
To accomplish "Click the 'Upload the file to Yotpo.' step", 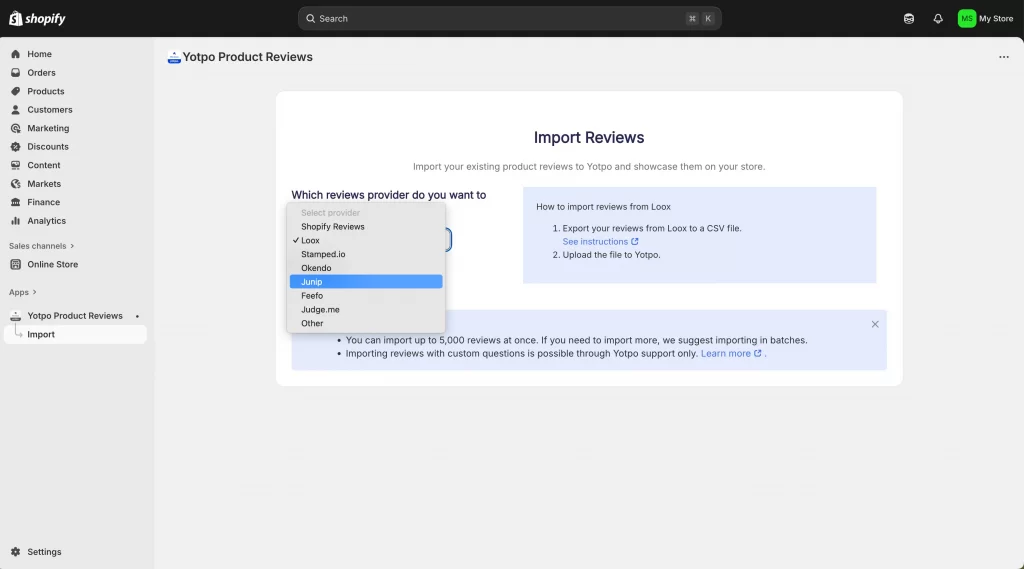I will click(x=611, y=255).
